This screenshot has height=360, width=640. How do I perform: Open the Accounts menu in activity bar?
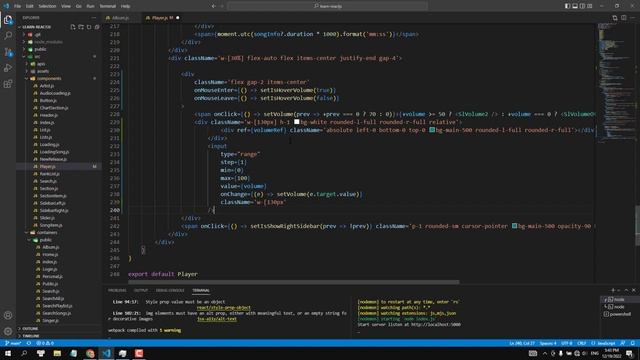point(8,315)
